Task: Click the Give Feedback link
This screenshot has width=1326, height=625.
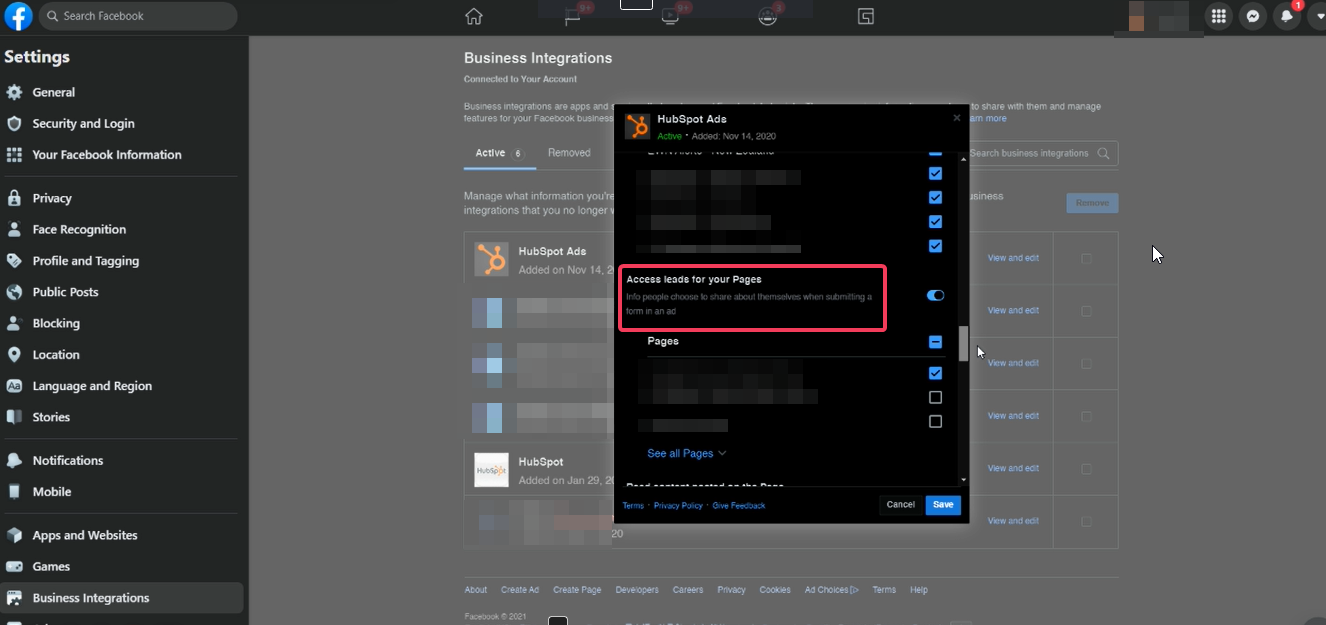Action: pyautogui.click(x=739, y=506)
